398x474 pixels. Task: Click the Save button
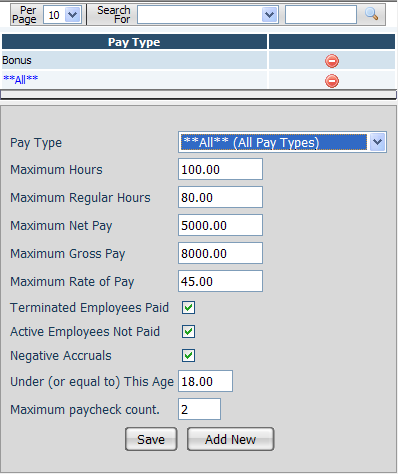click(151, 439)
